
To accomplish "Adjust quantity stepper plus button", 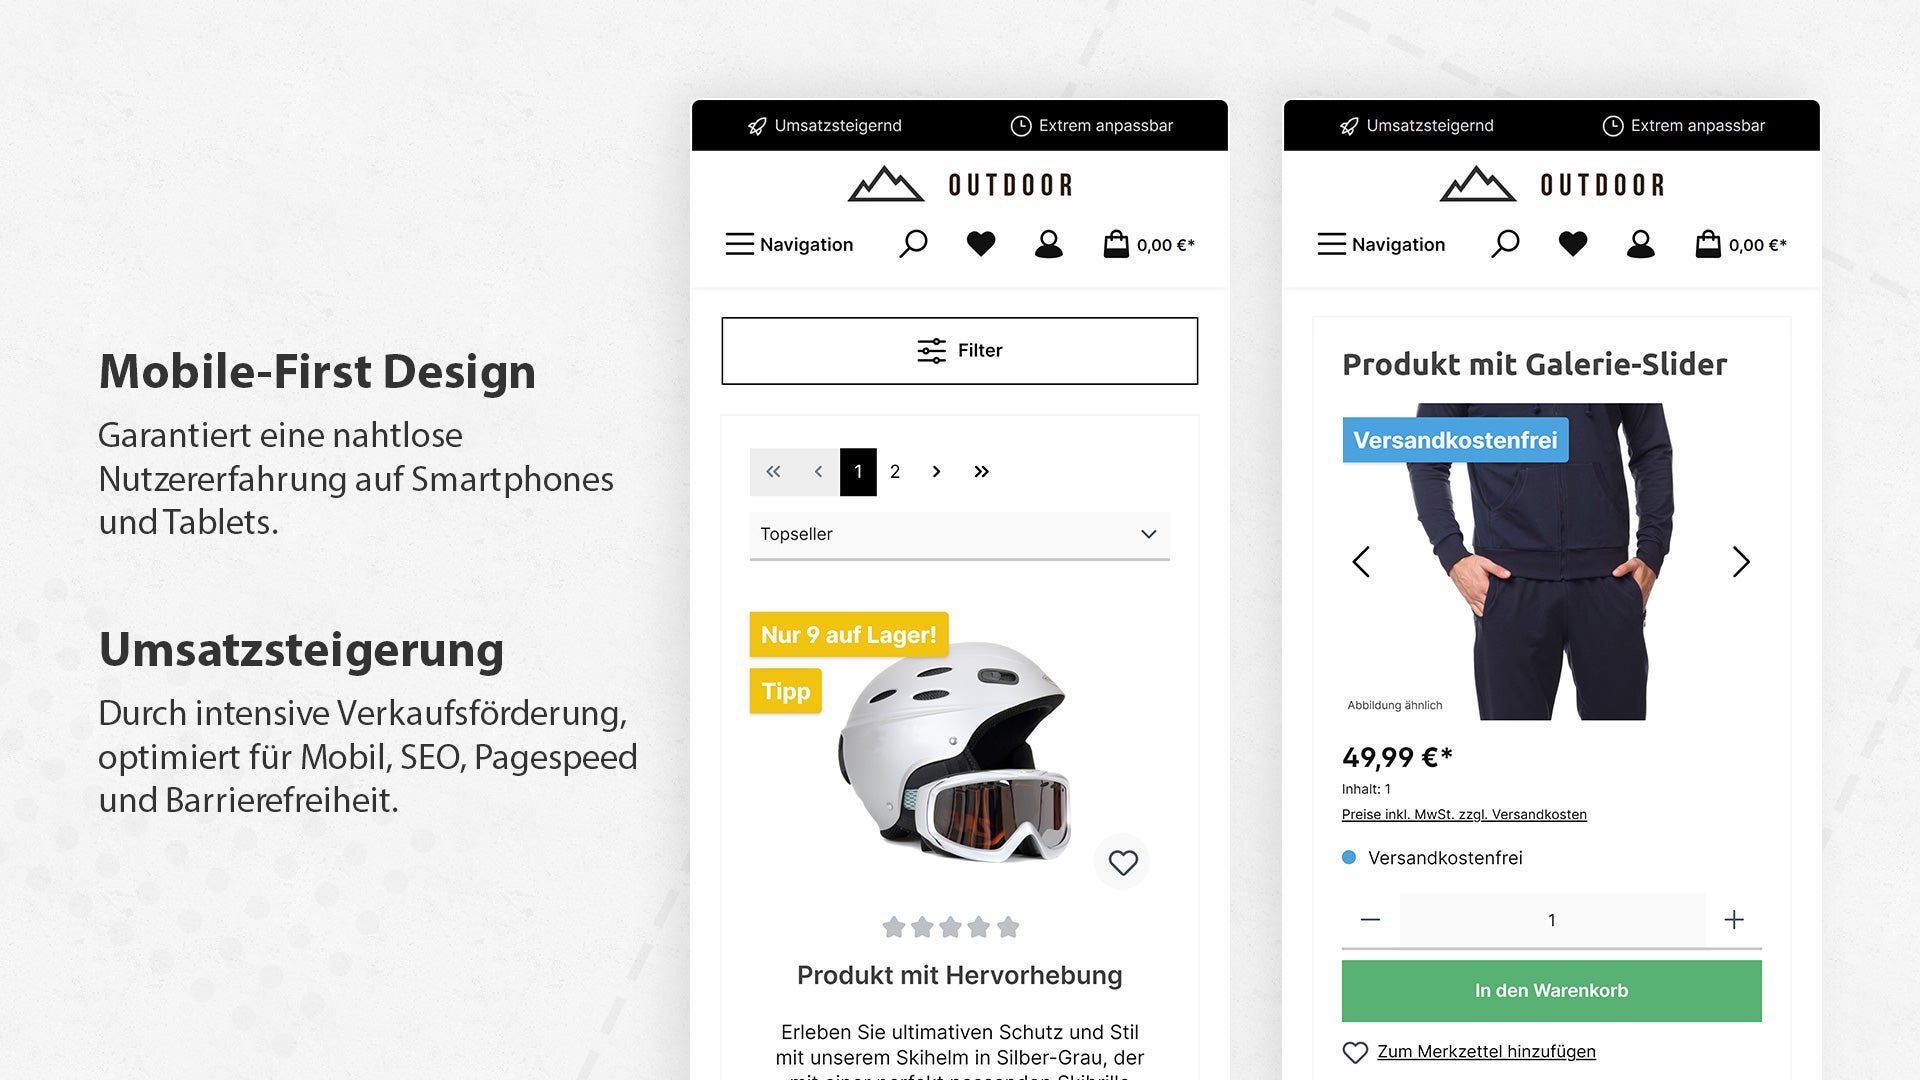I will [1733, 919].
